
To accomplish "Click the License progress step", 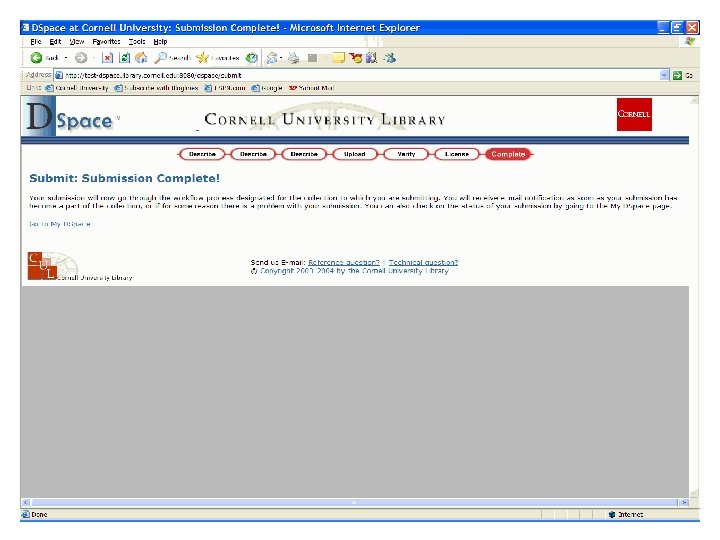I will (457, 154).
